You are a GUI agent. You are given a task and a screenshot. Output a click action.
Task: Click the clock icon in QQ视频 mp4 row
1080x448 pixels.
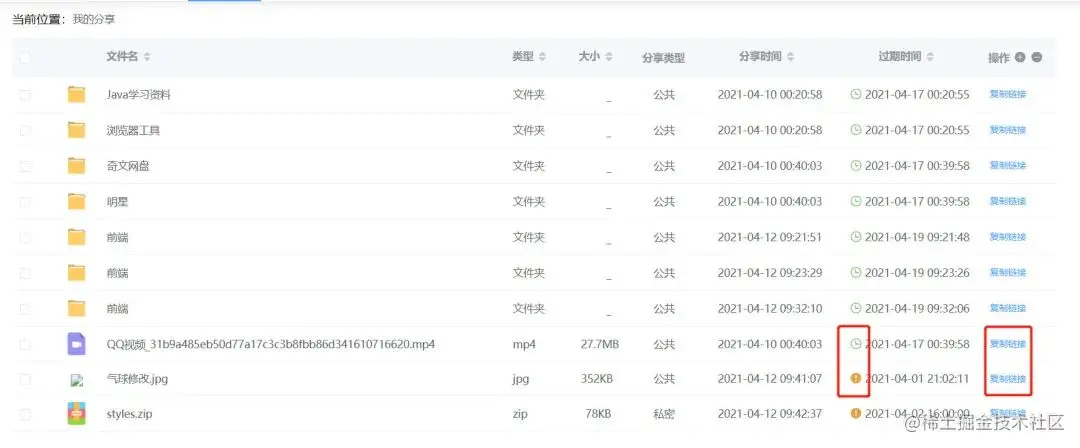pos(856,344)
